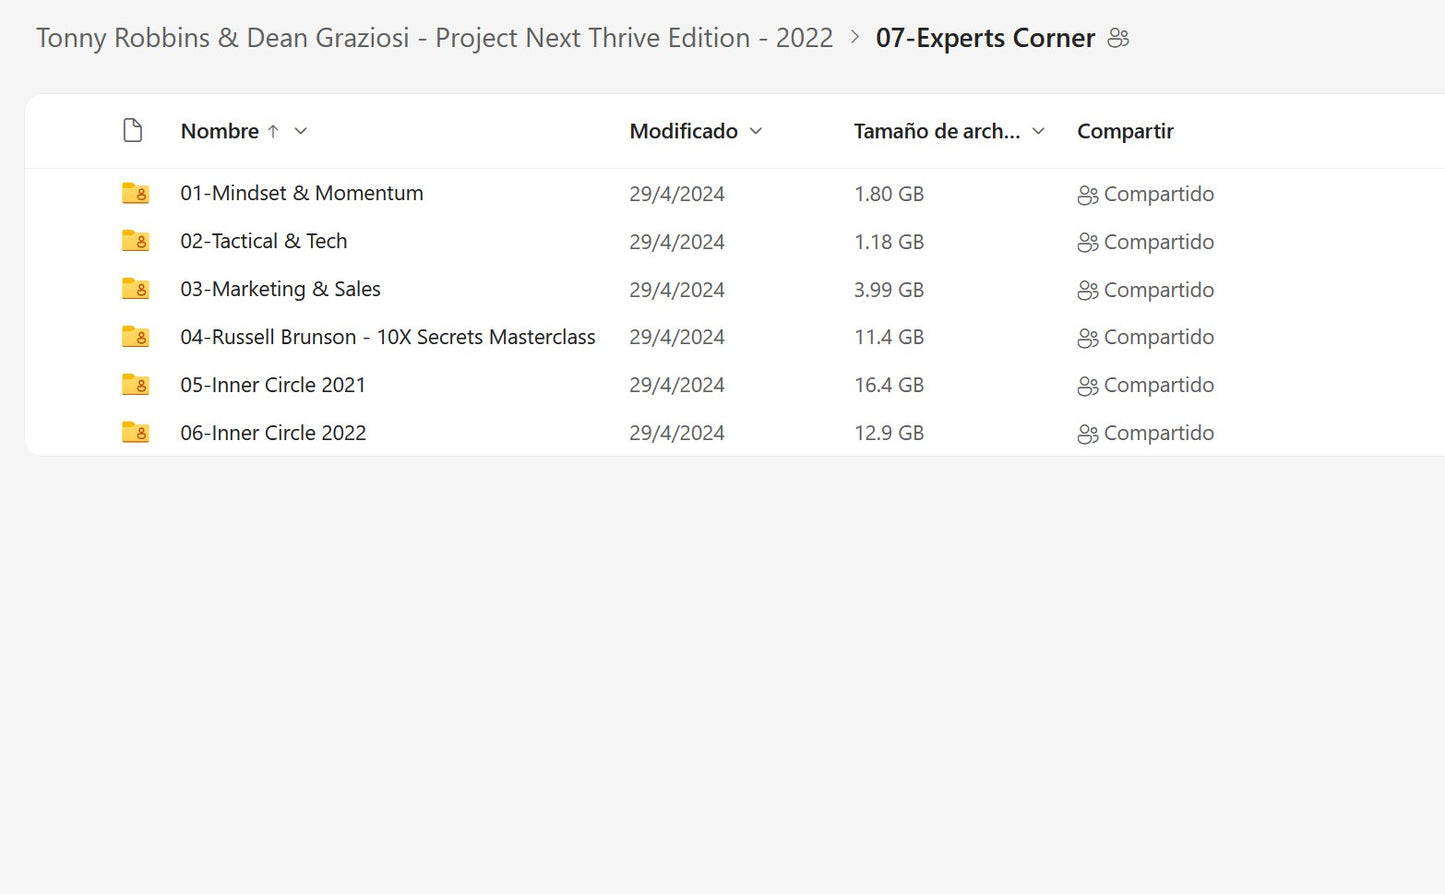This screenshot has width=1445, height=894.
Task: Click the sort ascending arrow beside Nombre
Action: (273, 131)
